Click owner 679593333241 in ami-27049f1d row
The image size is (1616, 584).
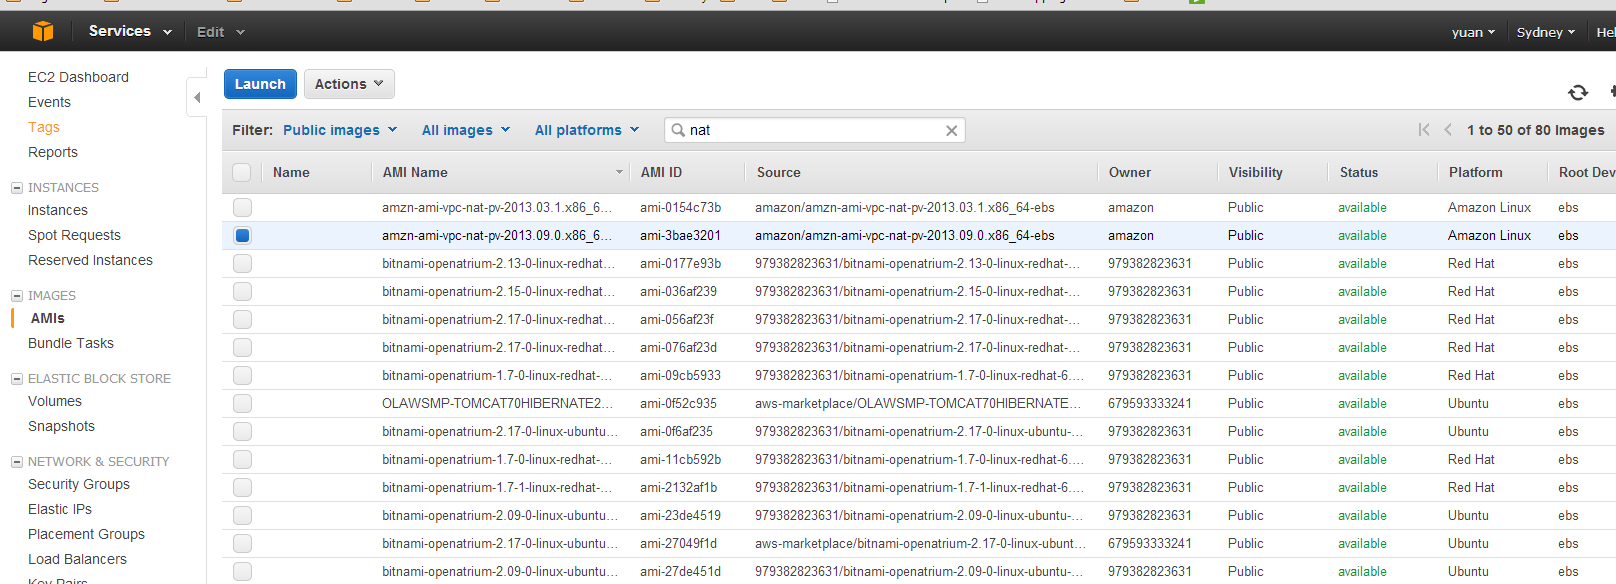pos(1149,543)
